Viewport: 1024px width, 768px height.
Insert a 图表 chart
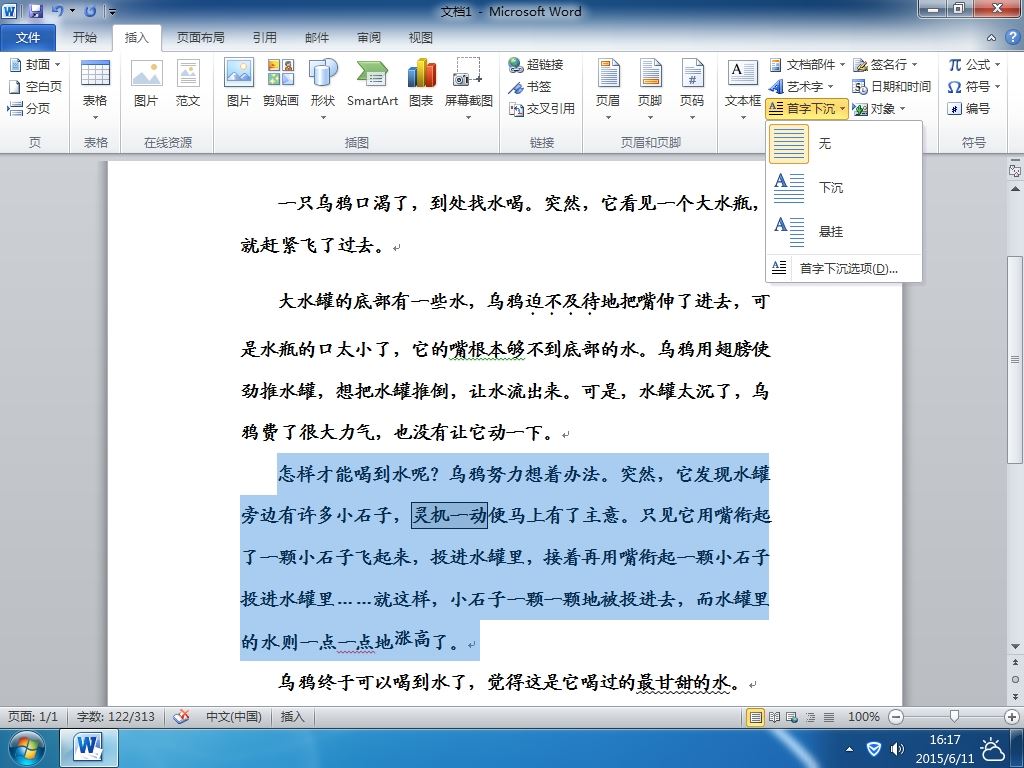coord(421,84)
